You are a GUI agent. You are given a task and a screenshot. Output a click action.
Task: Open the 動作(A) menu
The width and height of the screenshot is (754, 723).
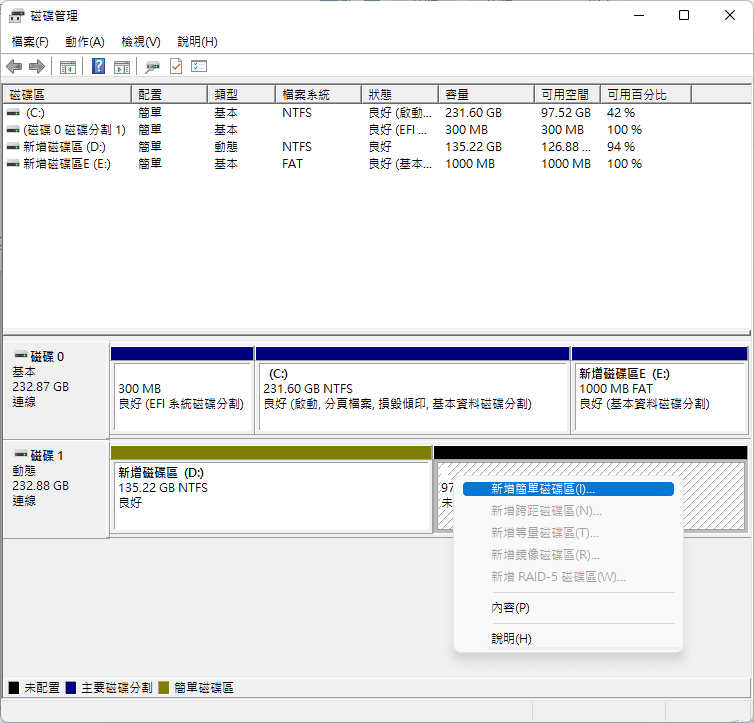85,42
